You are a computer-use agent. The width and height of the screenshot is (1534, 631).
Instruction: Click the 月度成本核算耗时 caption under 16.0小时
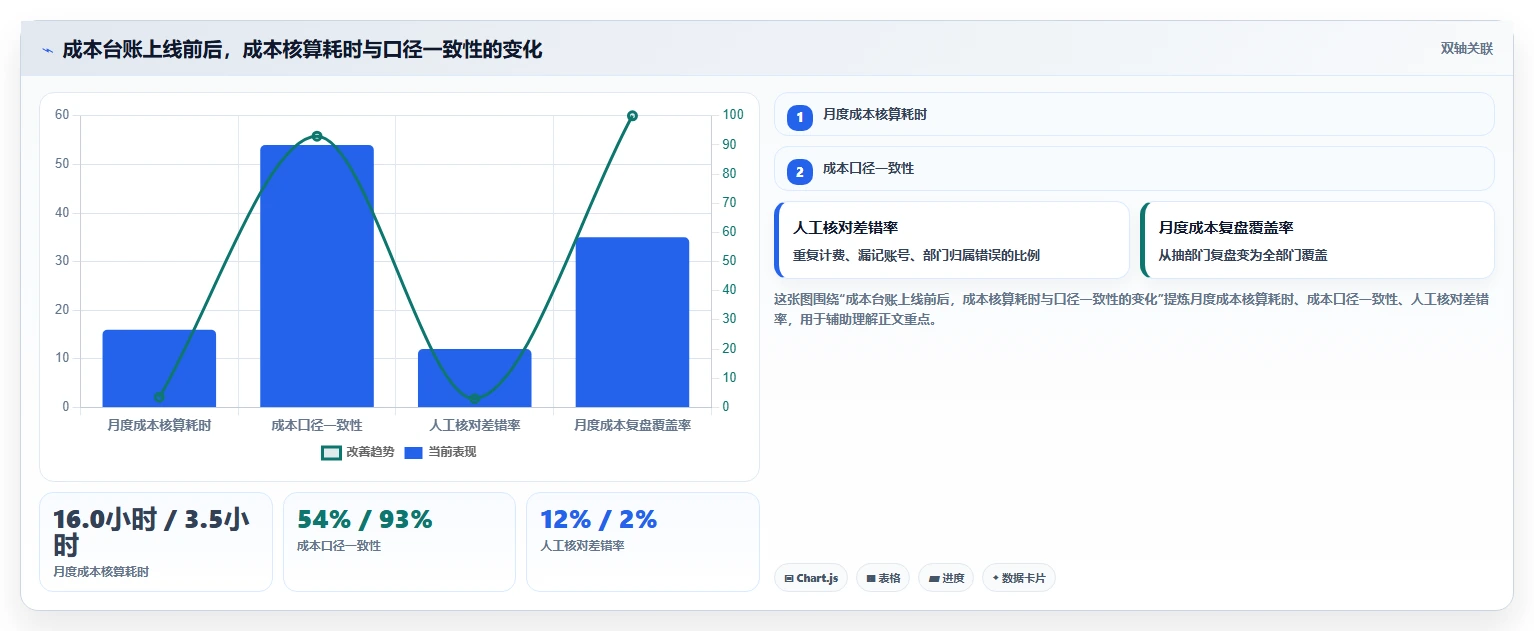click(101, 572)
